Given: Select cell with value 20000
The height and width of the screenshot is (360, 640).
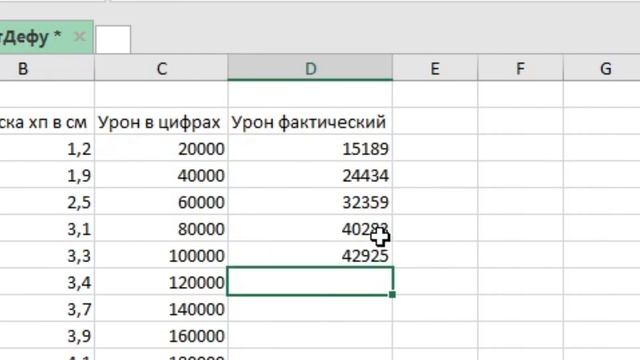Looking at the screenshot, I should pyautogui.click(x=161, y=148).
